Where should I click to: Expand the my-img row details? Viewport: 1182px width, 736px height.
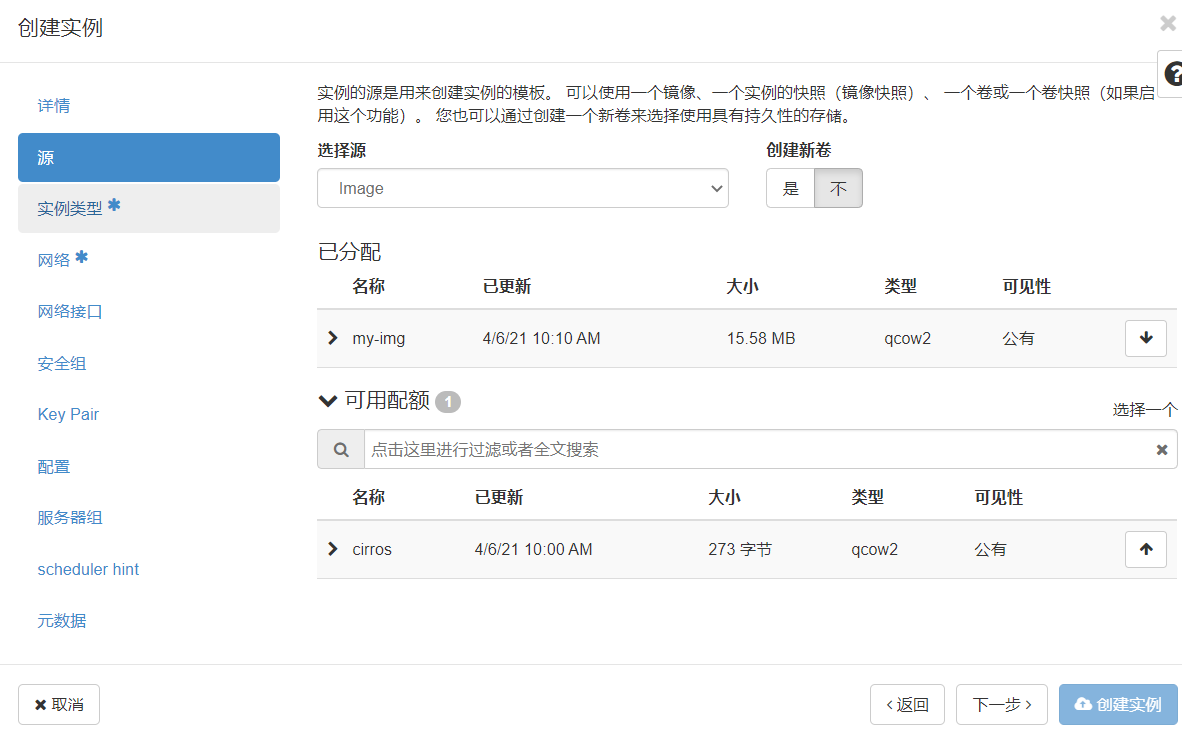click(333, 338)
